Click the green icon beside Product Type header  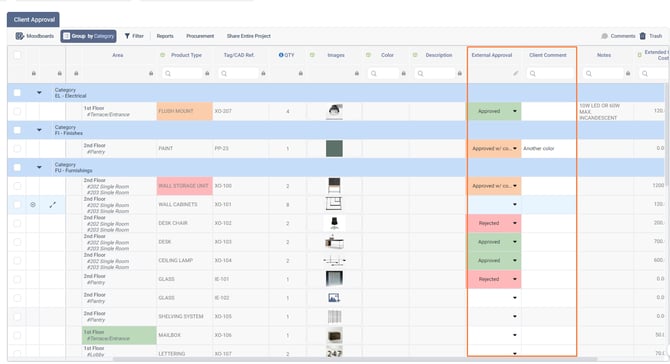point(162,55)
